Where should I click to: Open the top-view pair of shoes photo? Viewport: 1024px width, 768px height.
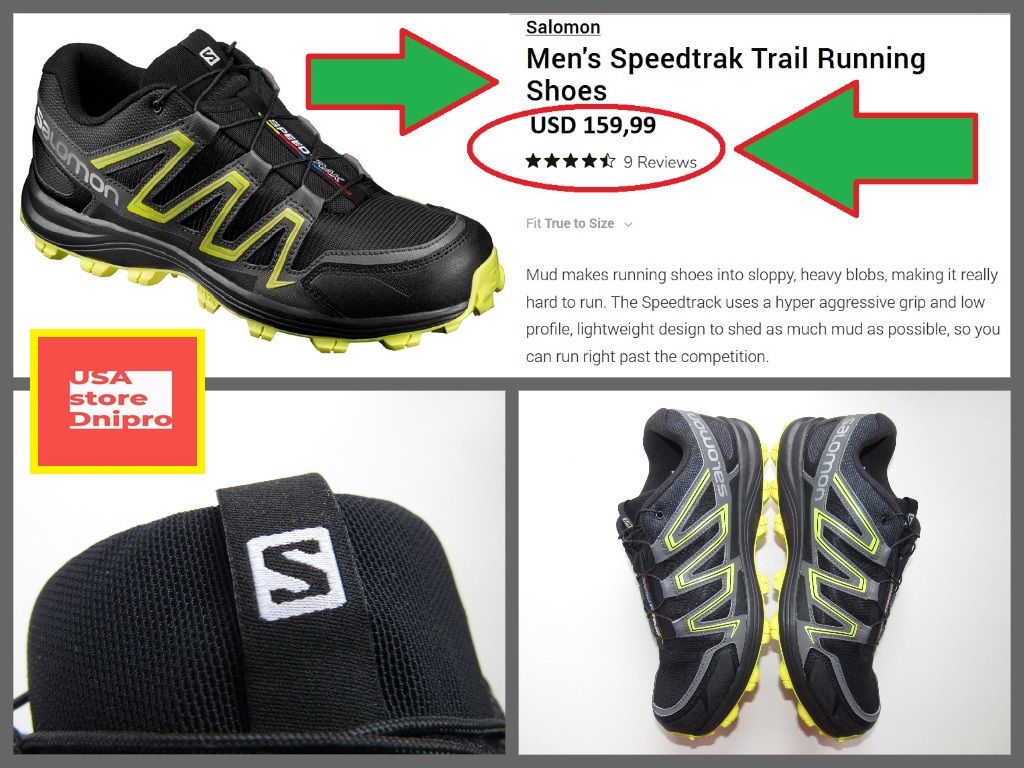[764, 572]
